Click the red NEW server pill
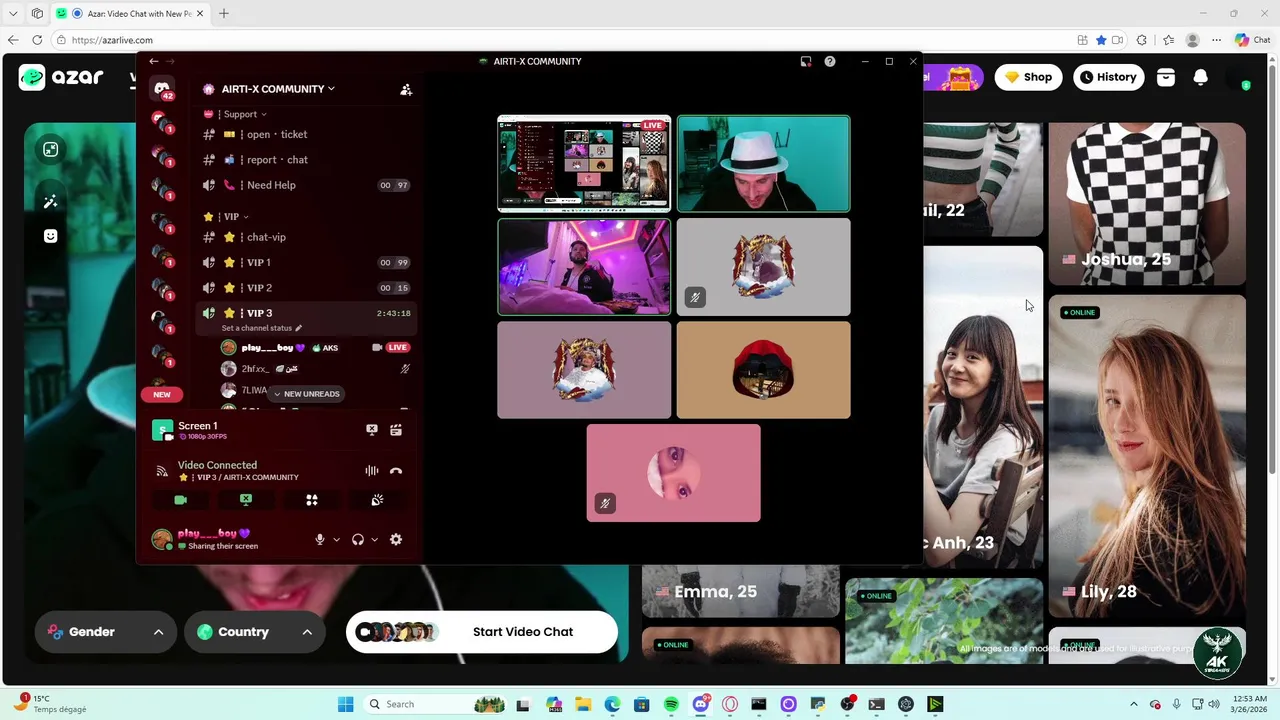The image size is (1280, 720). (162, 394)
